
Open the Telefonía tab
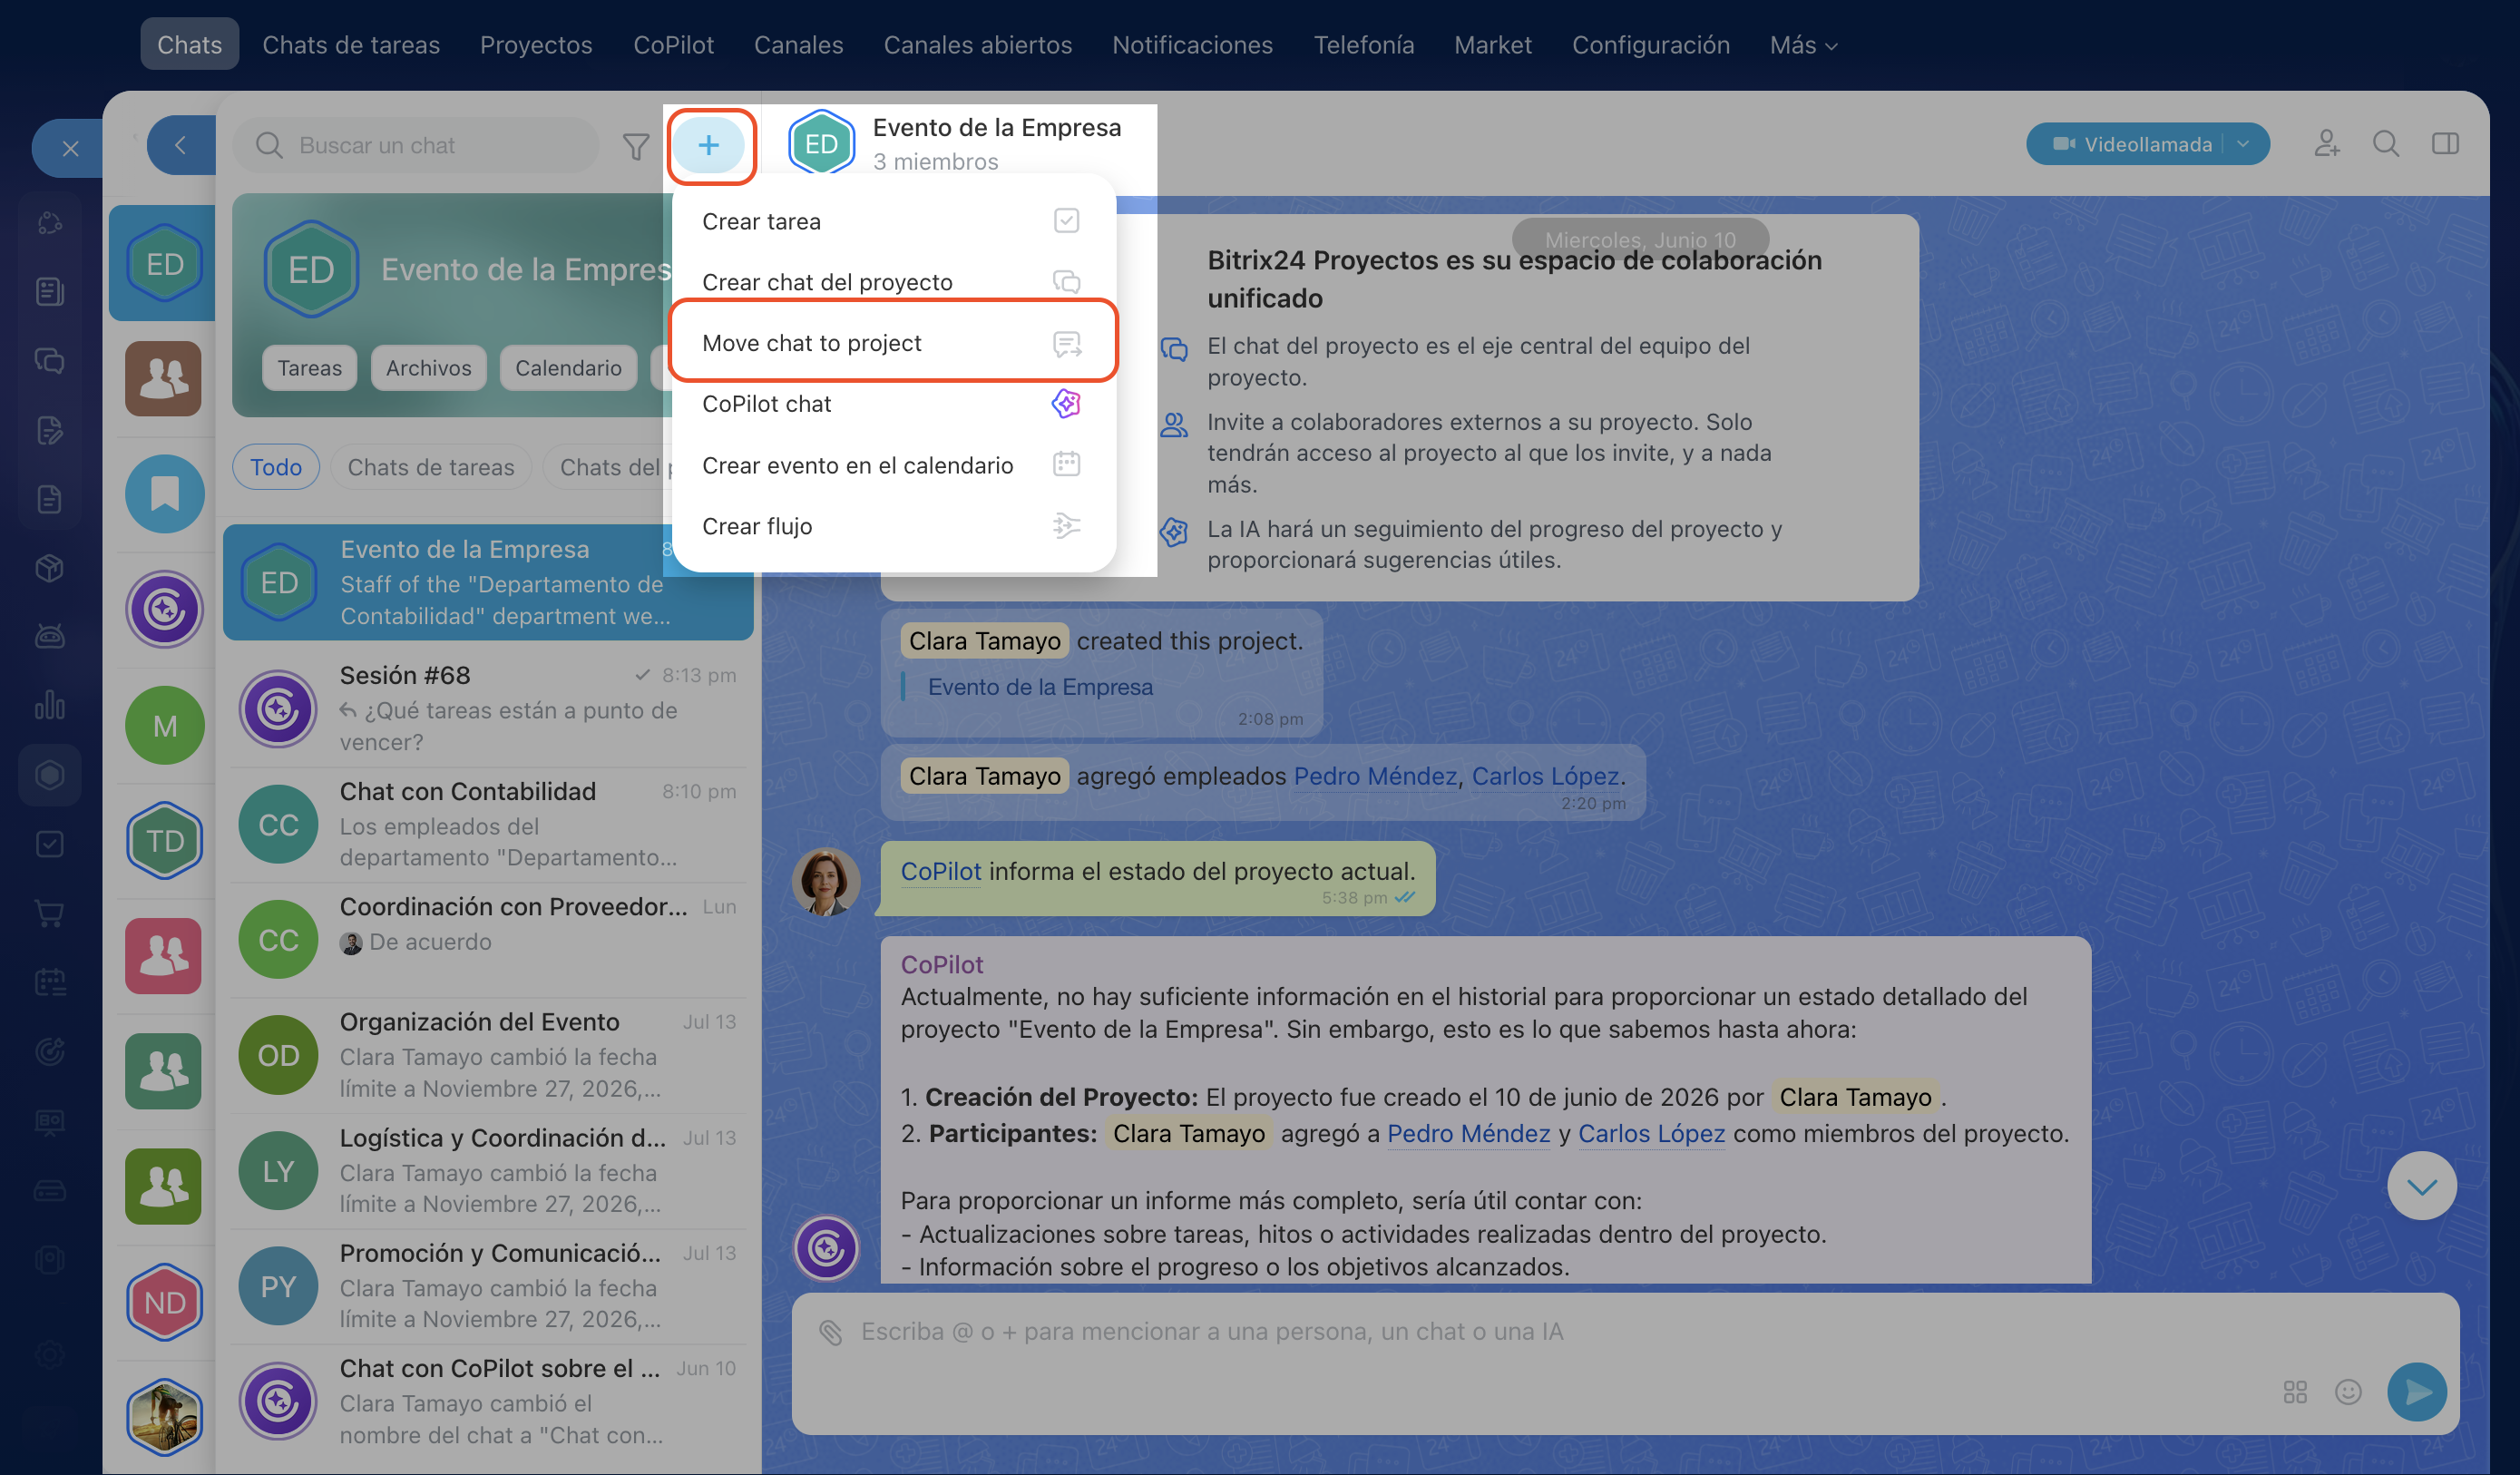point(1364,45)
